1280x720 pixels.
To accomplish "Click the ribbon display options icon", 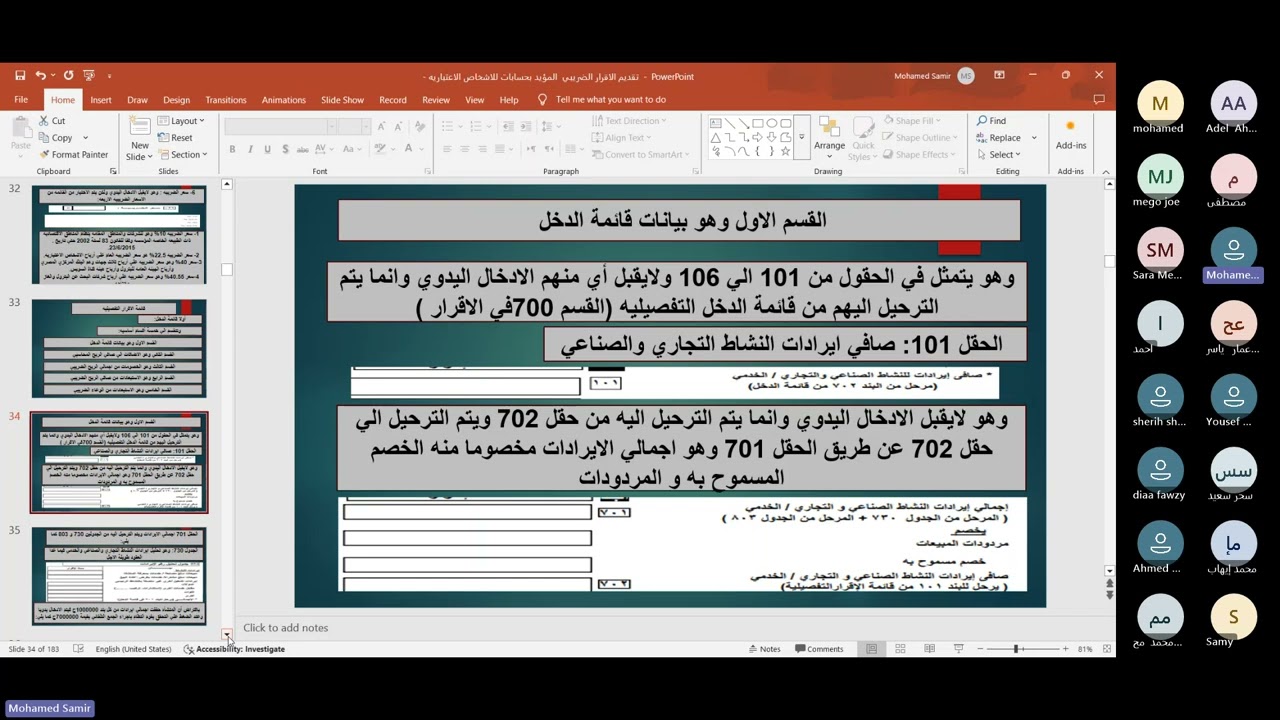I will click(x=999, y=75).
